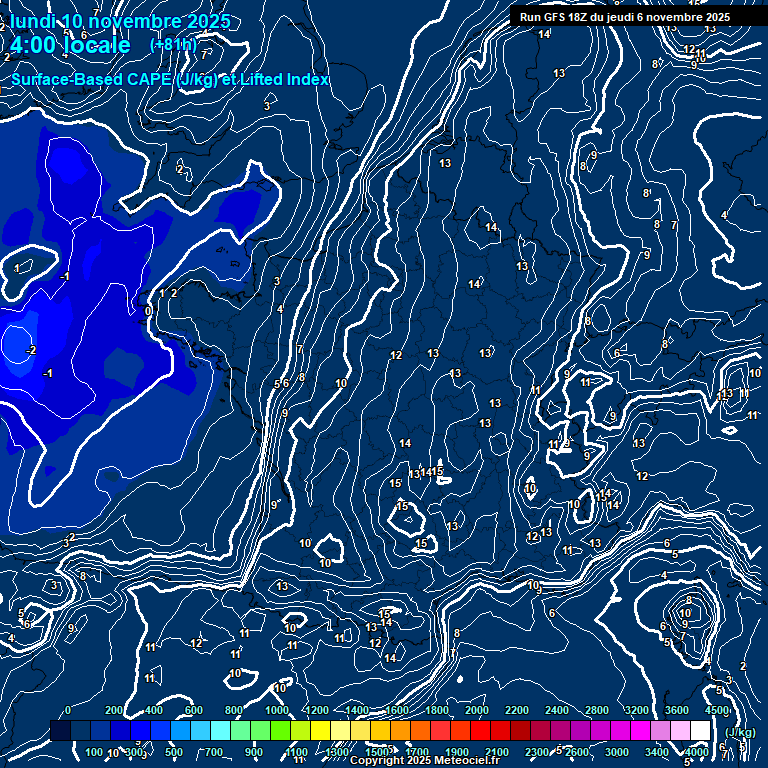The image size is (768, 768).
Task: Click the 'Copyright 2025 Meteociel.fr' footer text
Action: (x=425, y=760)
